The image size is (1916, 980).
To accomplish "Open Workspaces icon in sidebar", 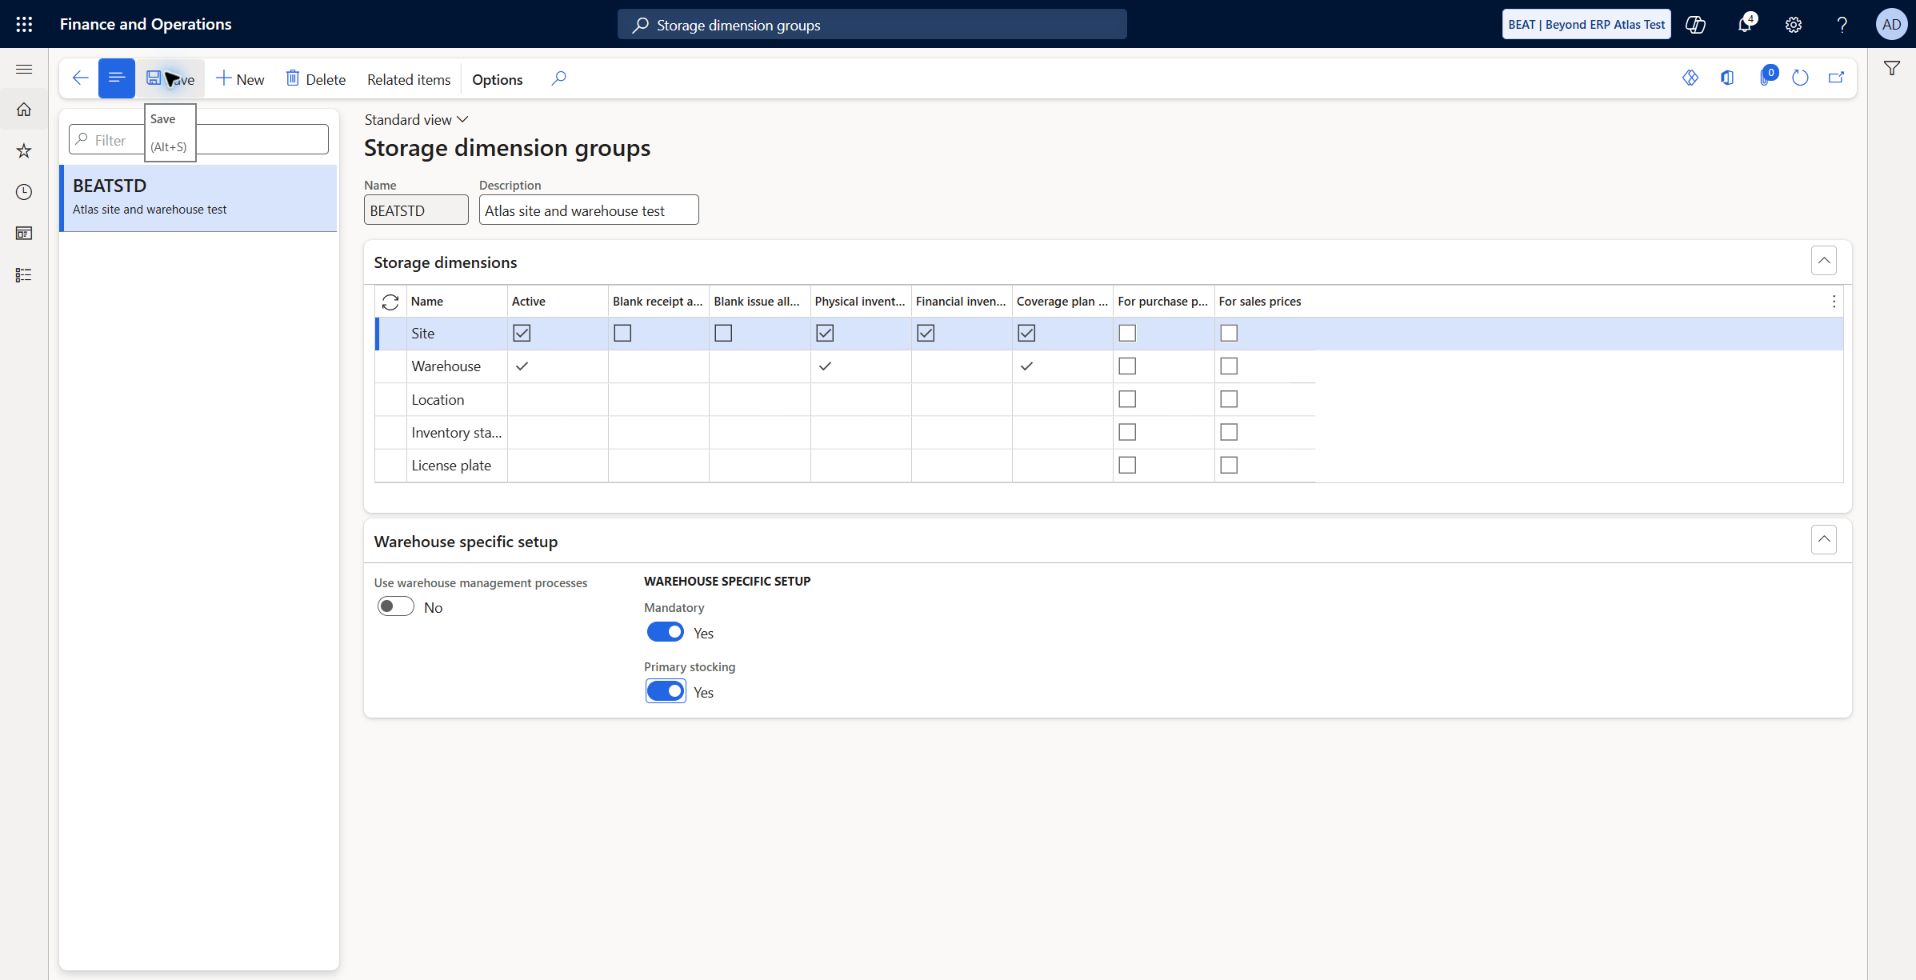I will 24,233.
